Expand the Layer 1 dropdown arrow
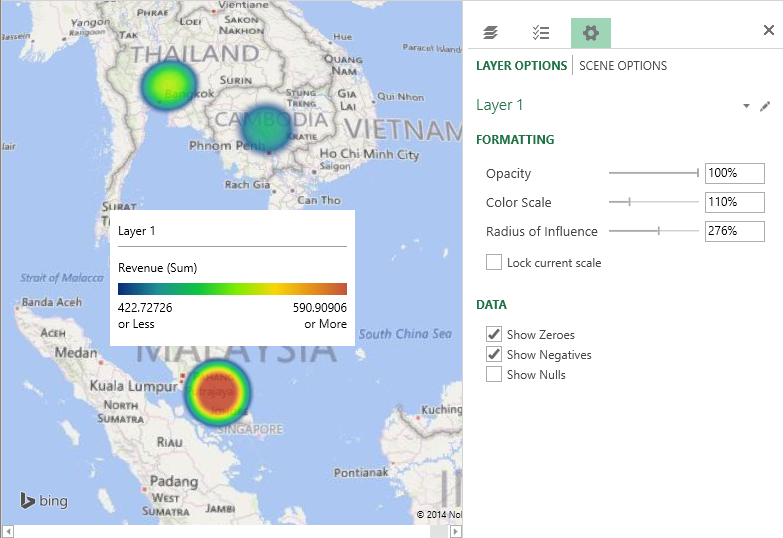This screenshot has height=538, width=783. click(746, 106)
